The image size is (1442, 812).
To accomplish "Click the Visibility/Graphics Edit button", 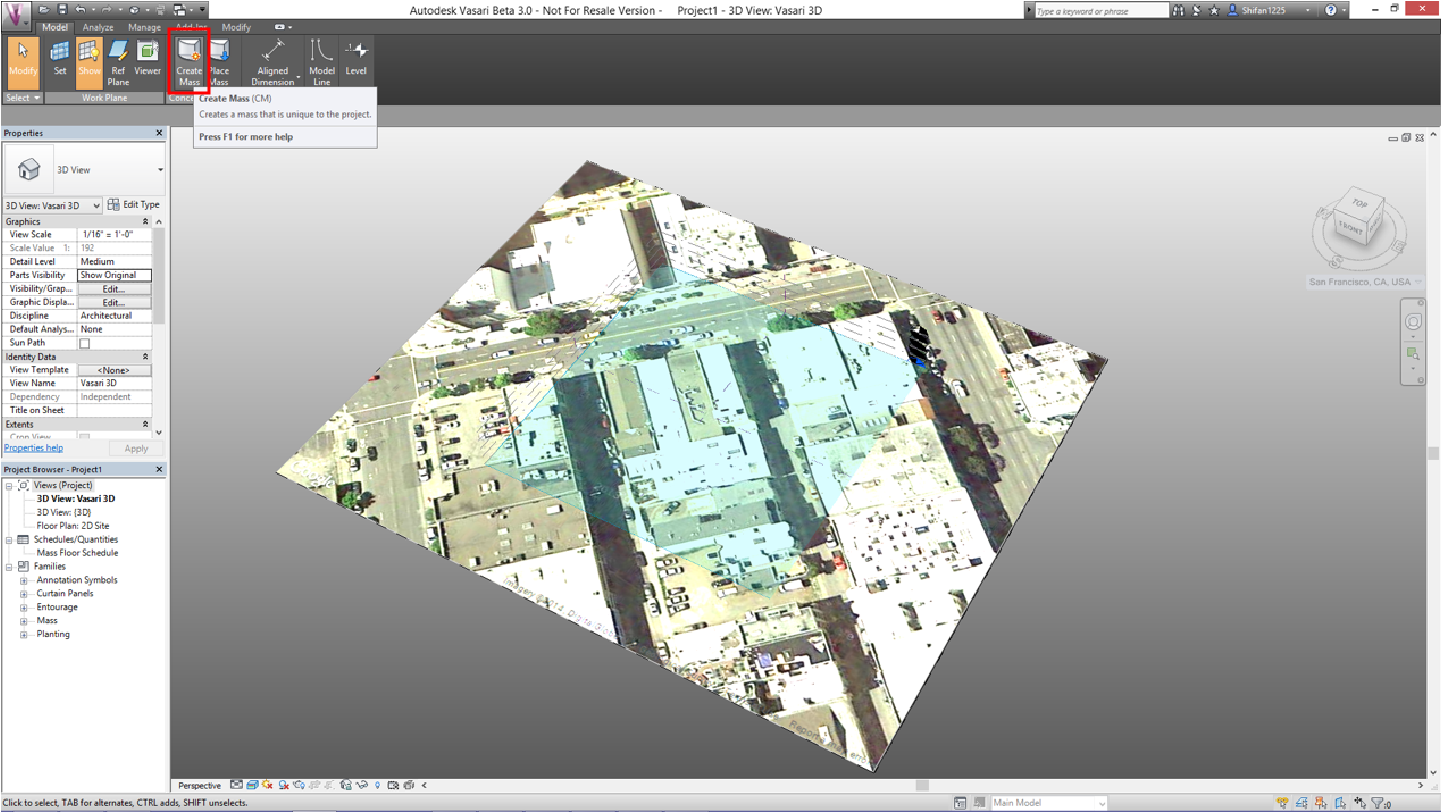I will coord(114,289).
